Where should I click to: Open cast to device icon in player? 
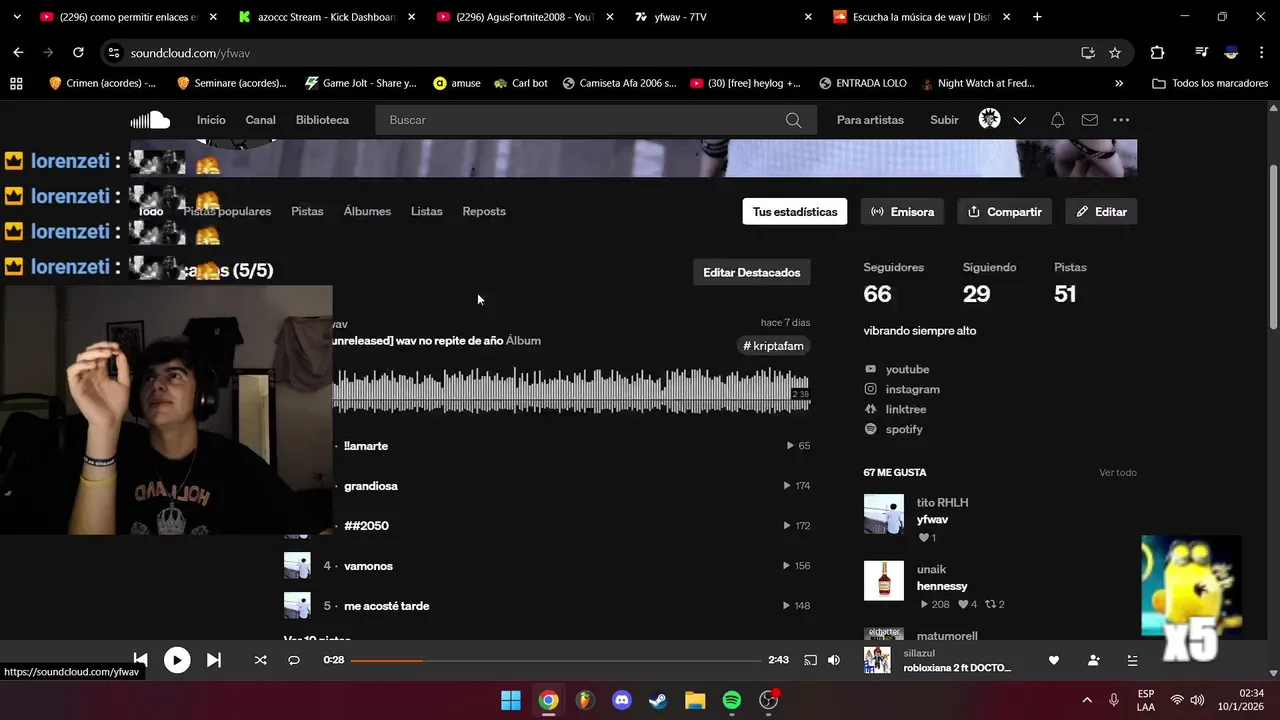[811, 660]
